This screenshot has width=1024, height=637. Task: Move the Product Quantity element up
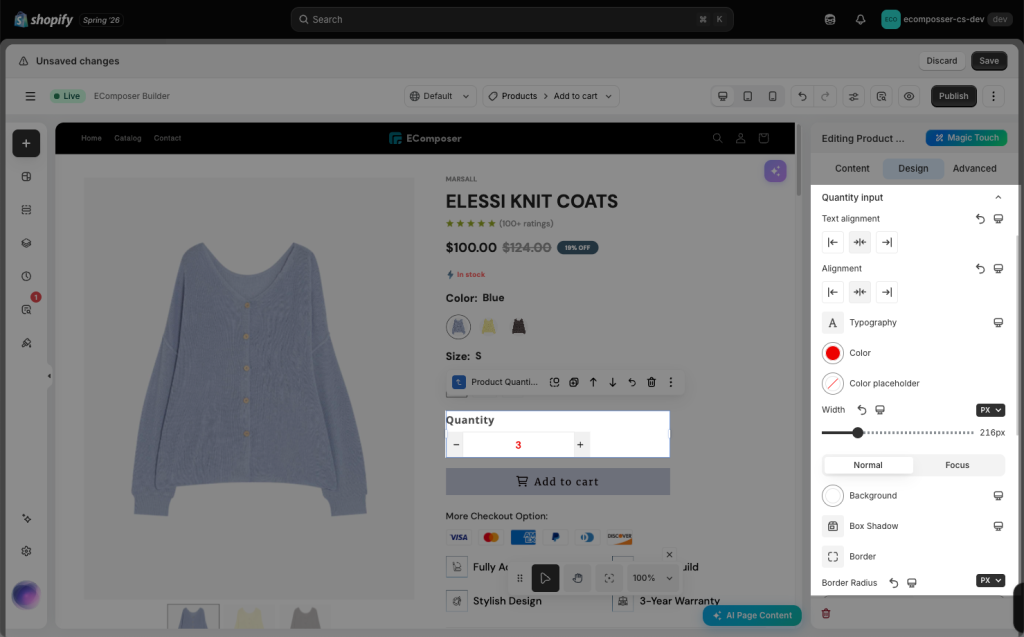coord(593,382)
